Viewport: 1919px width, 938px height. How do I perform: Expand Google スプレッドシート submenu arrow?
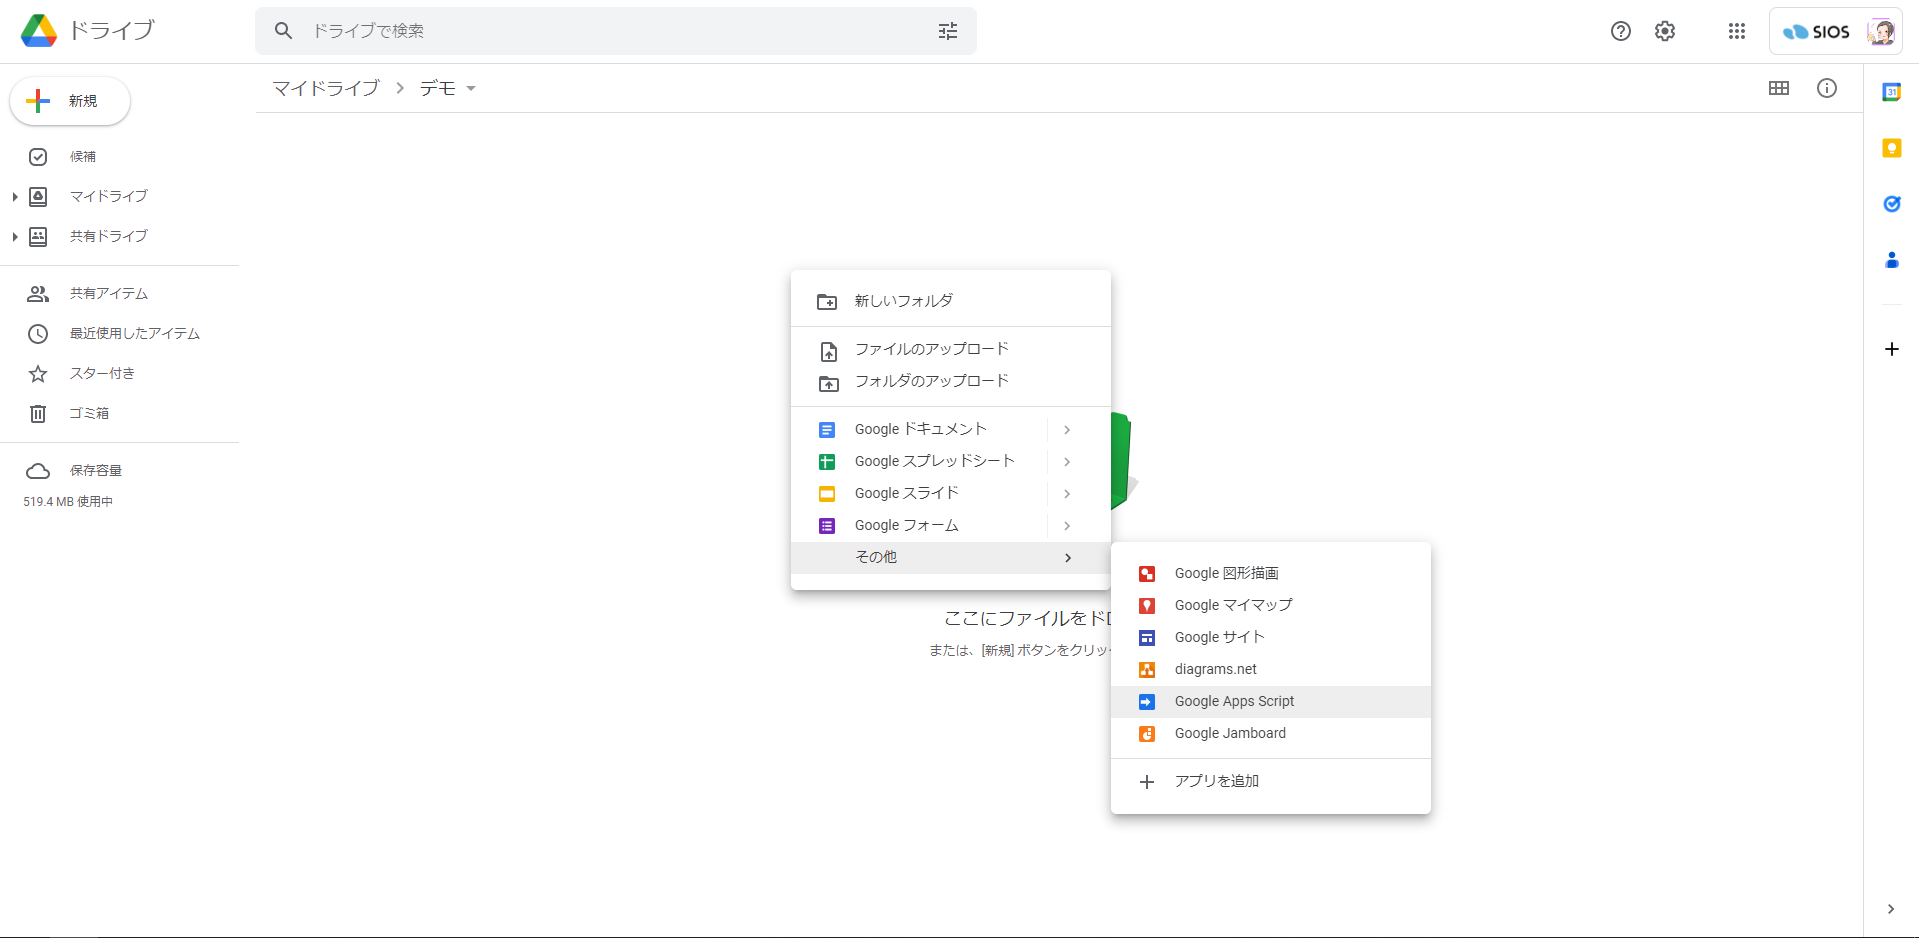coord(1067,462)
